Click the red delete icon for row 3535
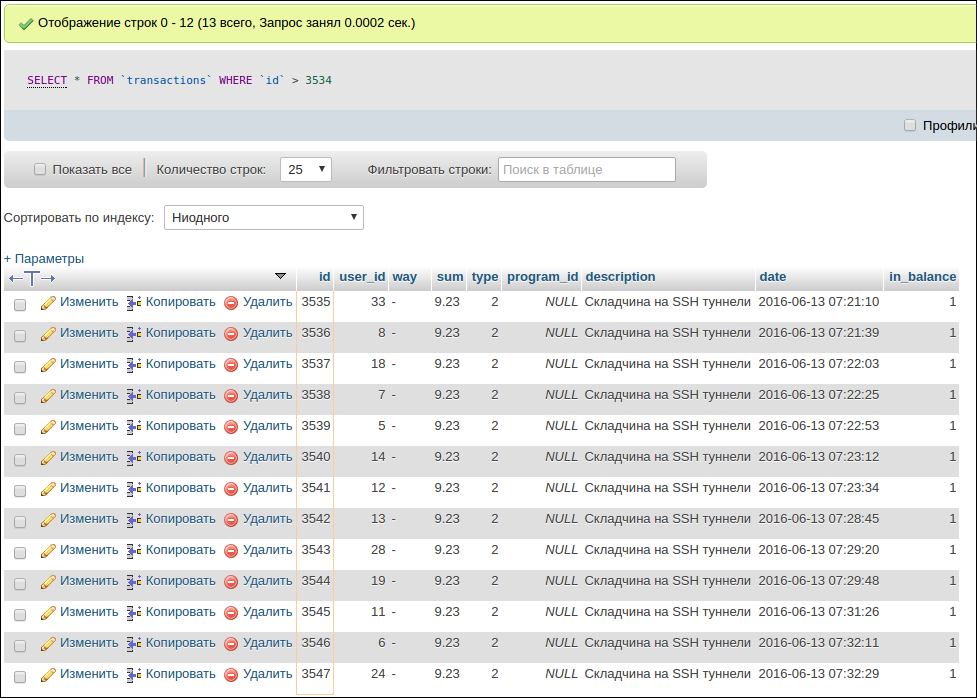This screenshot has width=977, height=698. click(x=231, y=304)
